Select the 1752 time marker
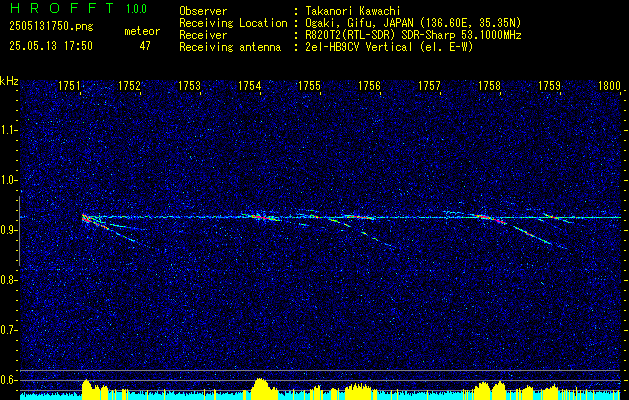The width and height of the screenshot is (629, 400). coord(130,85)
